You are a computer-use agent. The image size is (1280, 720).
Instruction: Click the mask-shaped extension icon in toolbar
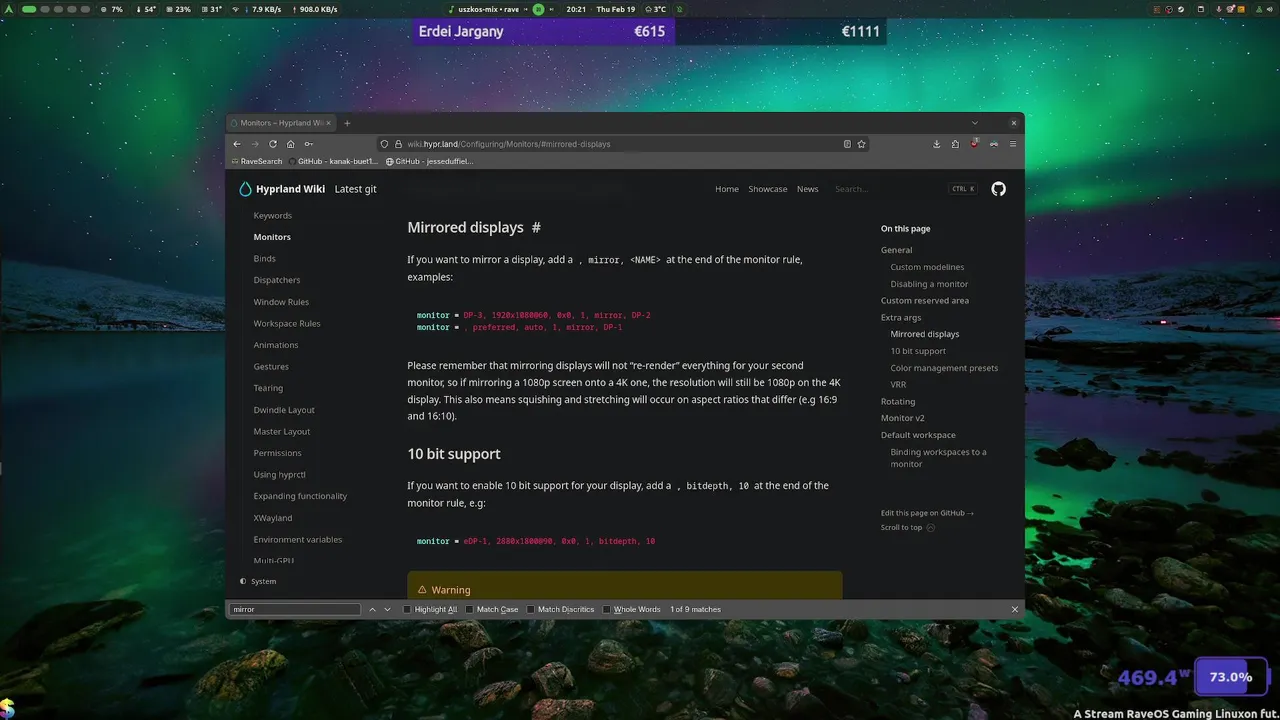(994, 144)
